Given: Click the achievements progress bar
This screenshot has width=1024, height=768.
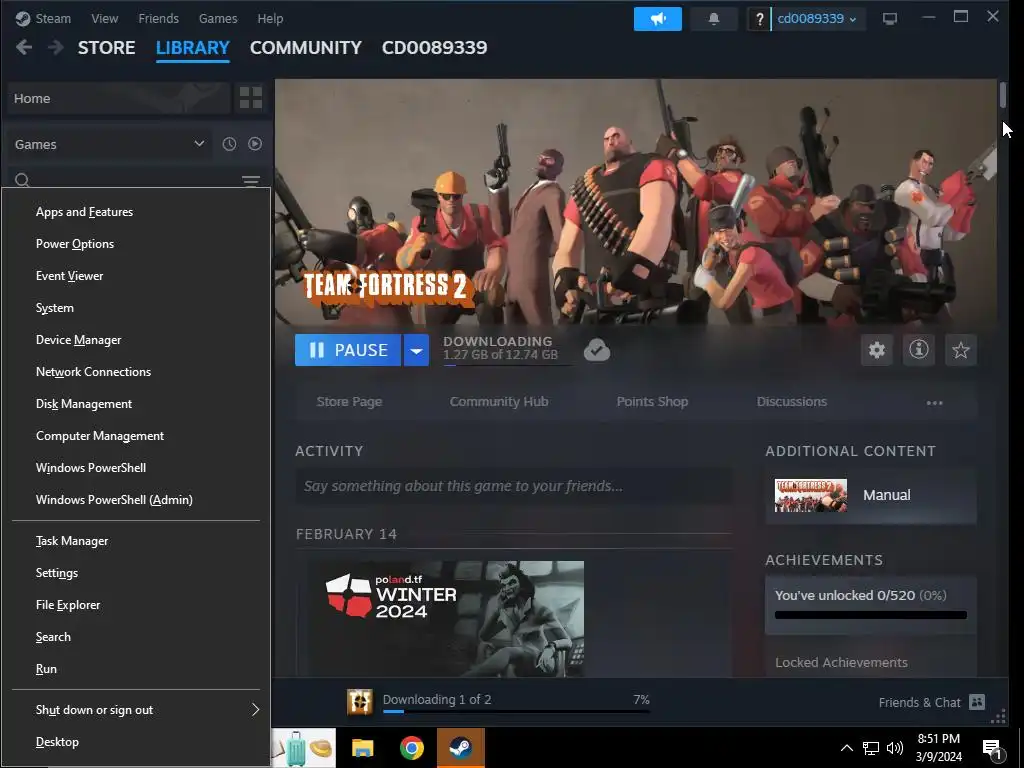Looking at the screenshot, I should (x=871, y=615).
